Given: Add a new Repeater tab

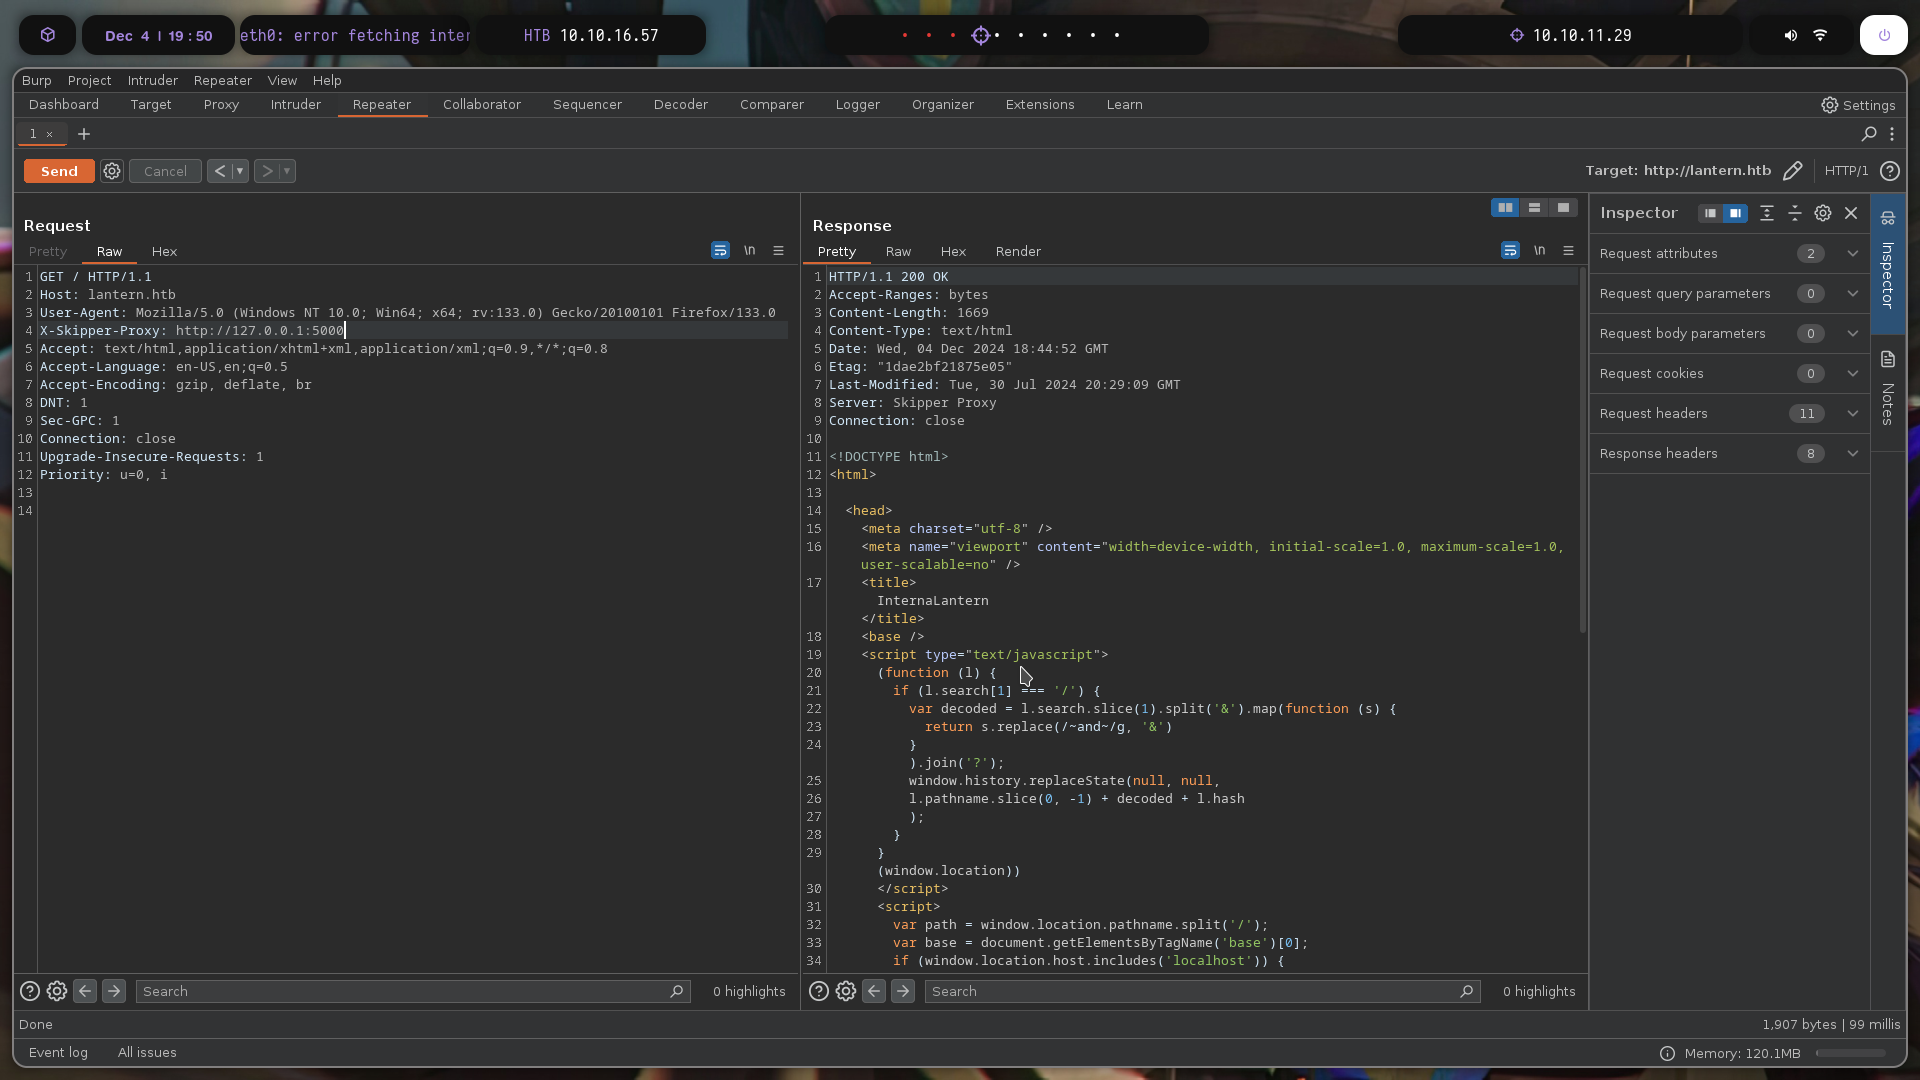Looking at the screenshot, I should (84, 134).
